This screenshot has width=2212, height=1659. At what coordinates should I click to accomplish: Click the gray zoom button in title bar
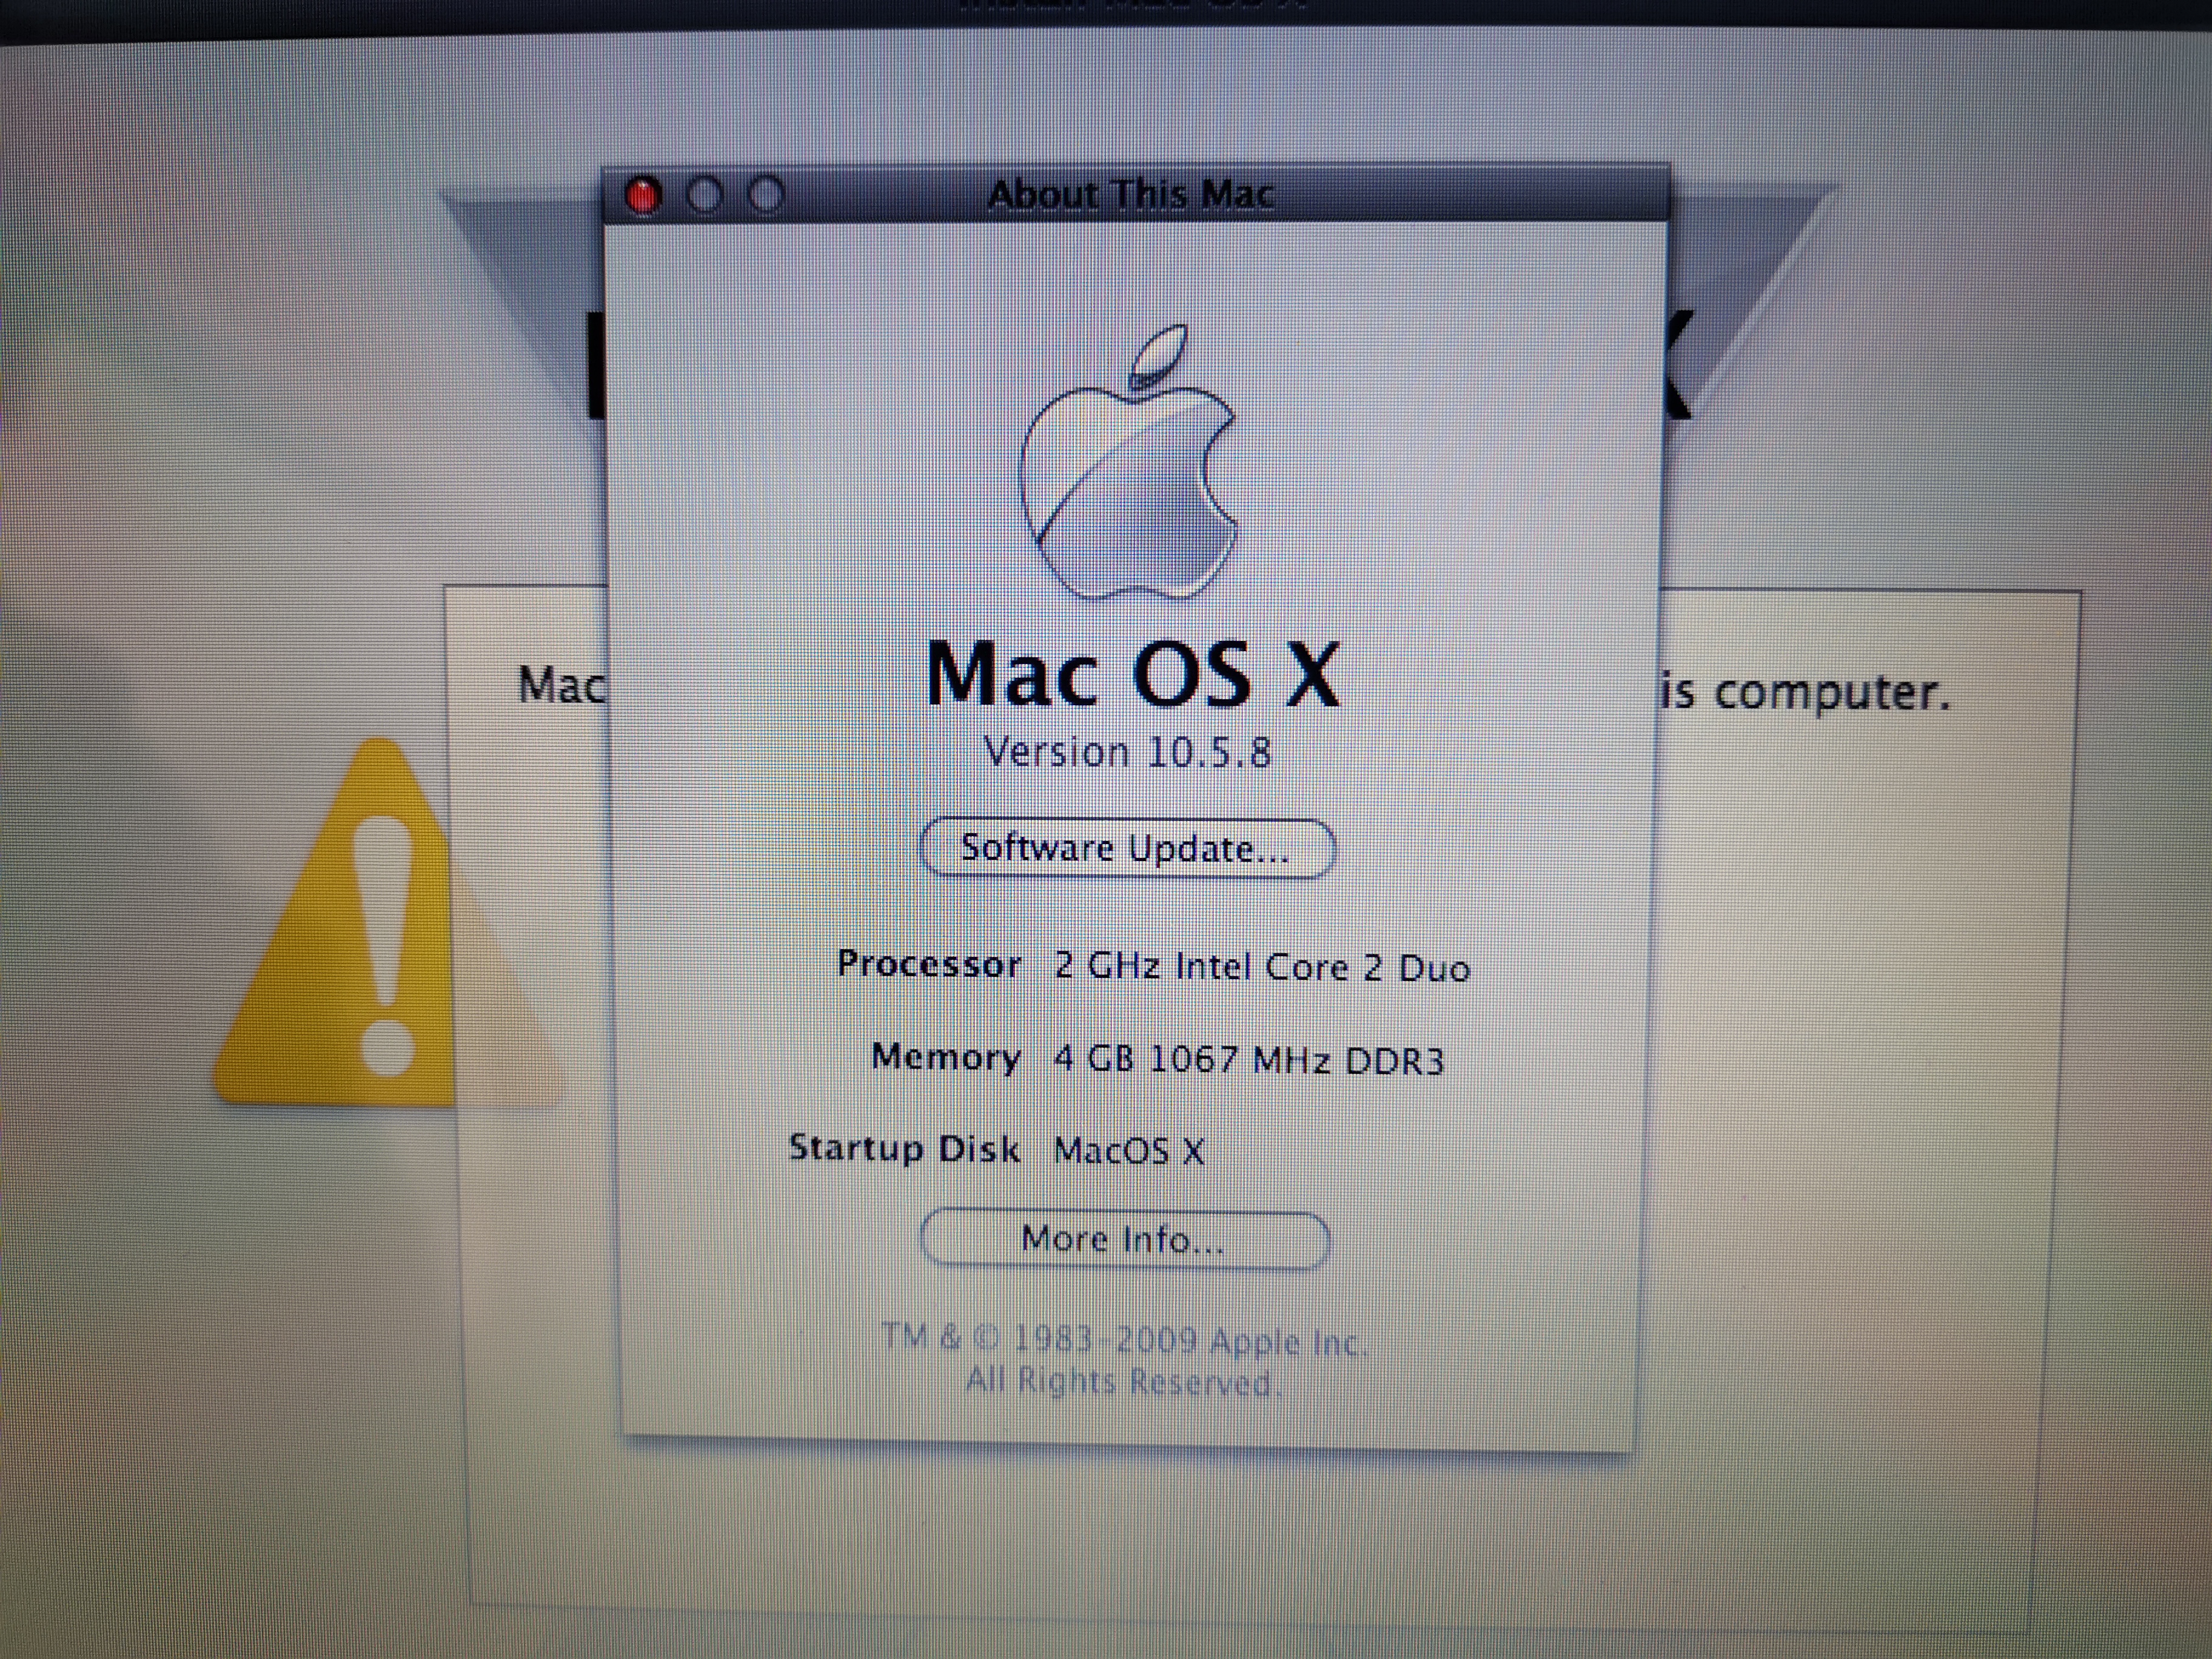pos(766,195)
